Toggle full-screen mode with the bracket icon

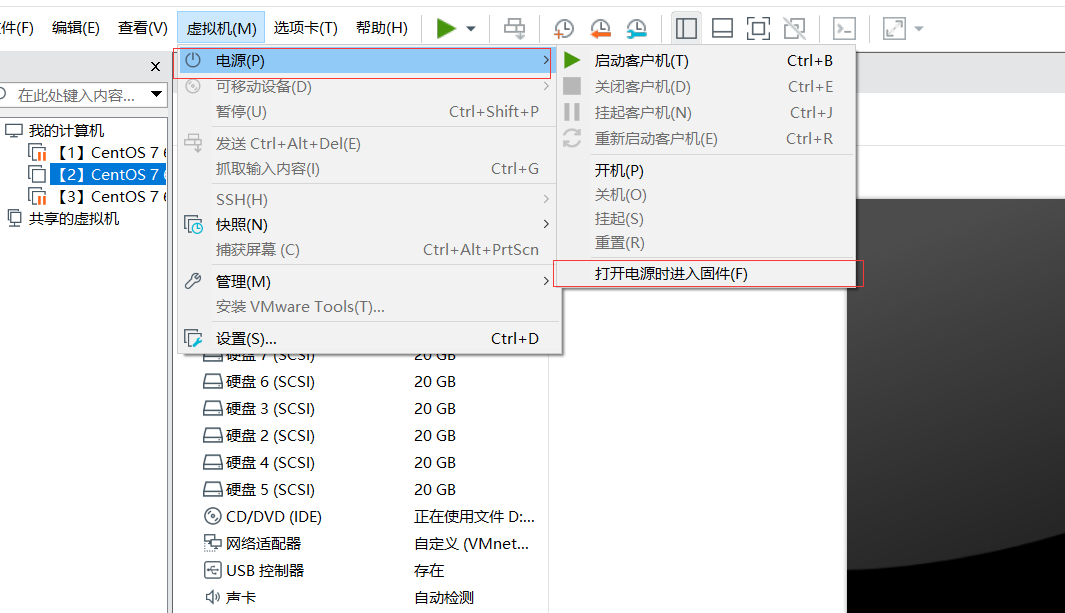[757, 27]
